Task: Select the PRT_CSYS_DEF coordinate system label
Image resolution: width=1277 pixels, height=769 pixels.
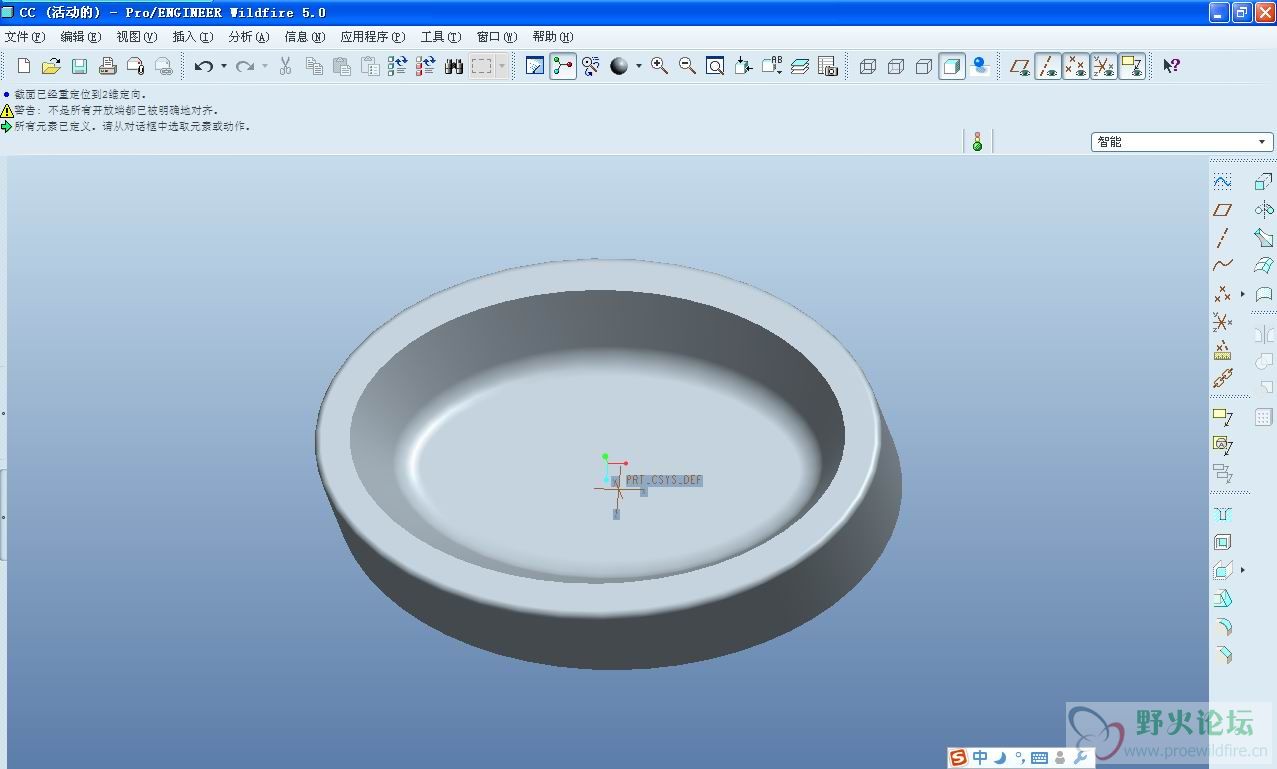Action: [664, 480]
